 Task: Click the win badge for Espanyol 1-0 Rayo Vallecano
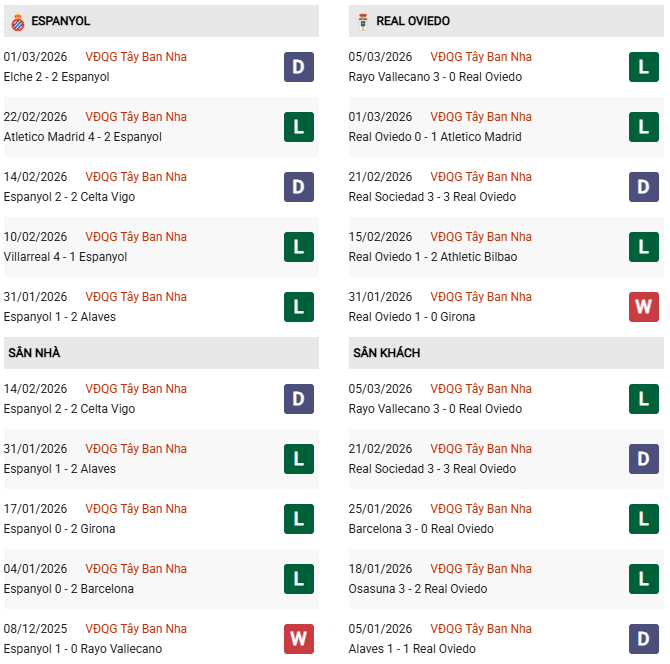click(298, 639)
